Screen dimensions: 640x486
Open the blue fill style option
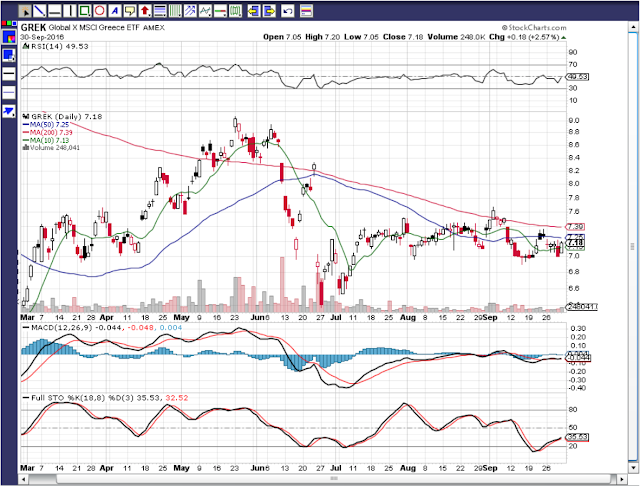point(9,55)
